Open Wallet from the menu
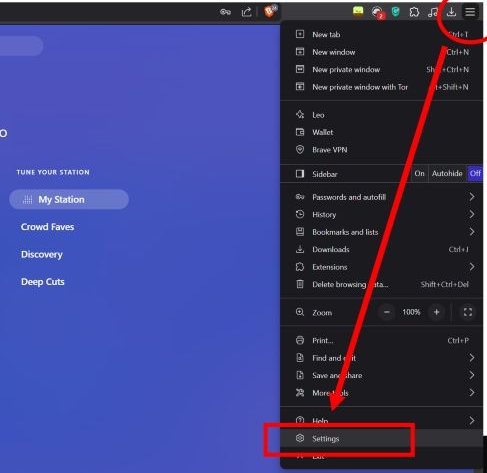This screenshot has height=473, width=487. coord(381,132)
